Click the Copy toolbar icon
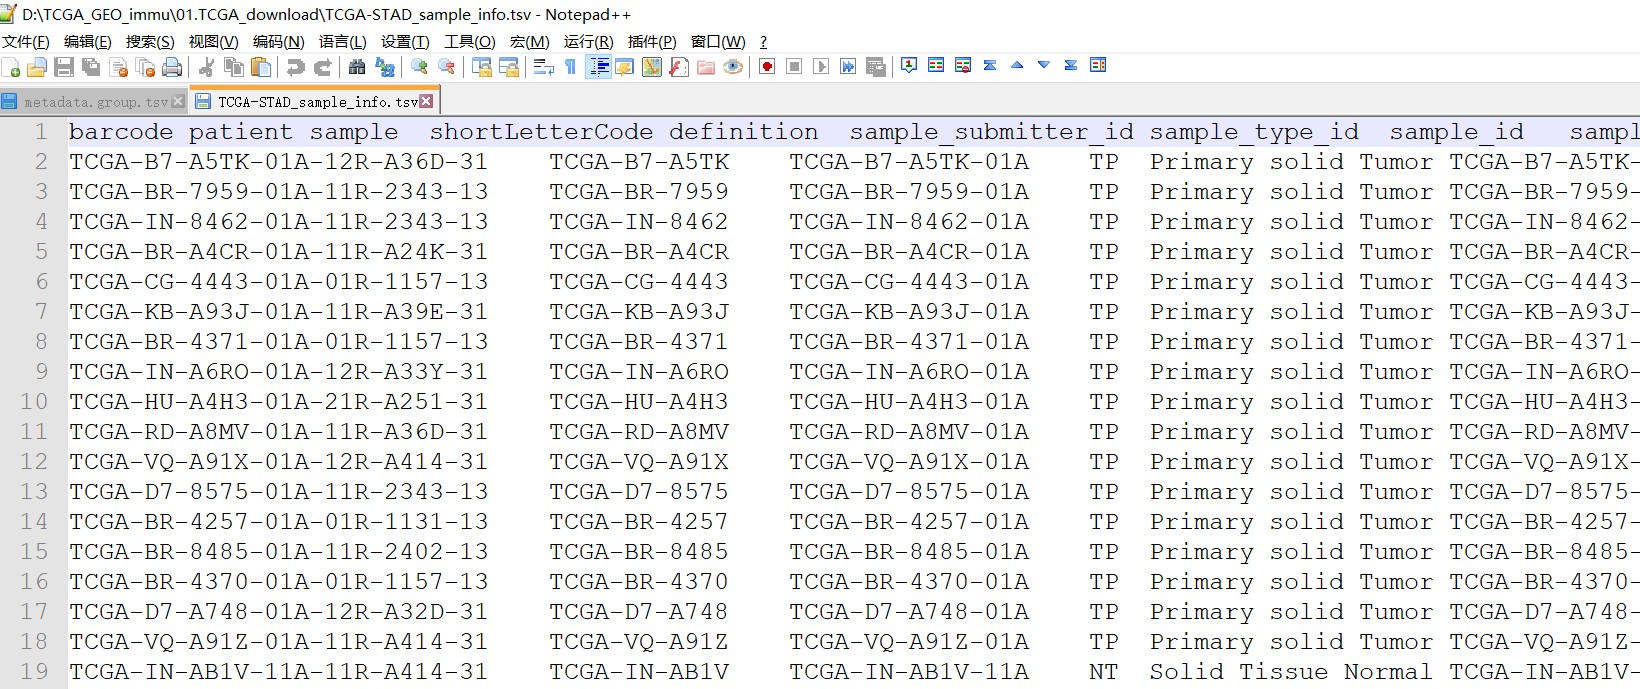1640x689 pixels. click(234, 67)
